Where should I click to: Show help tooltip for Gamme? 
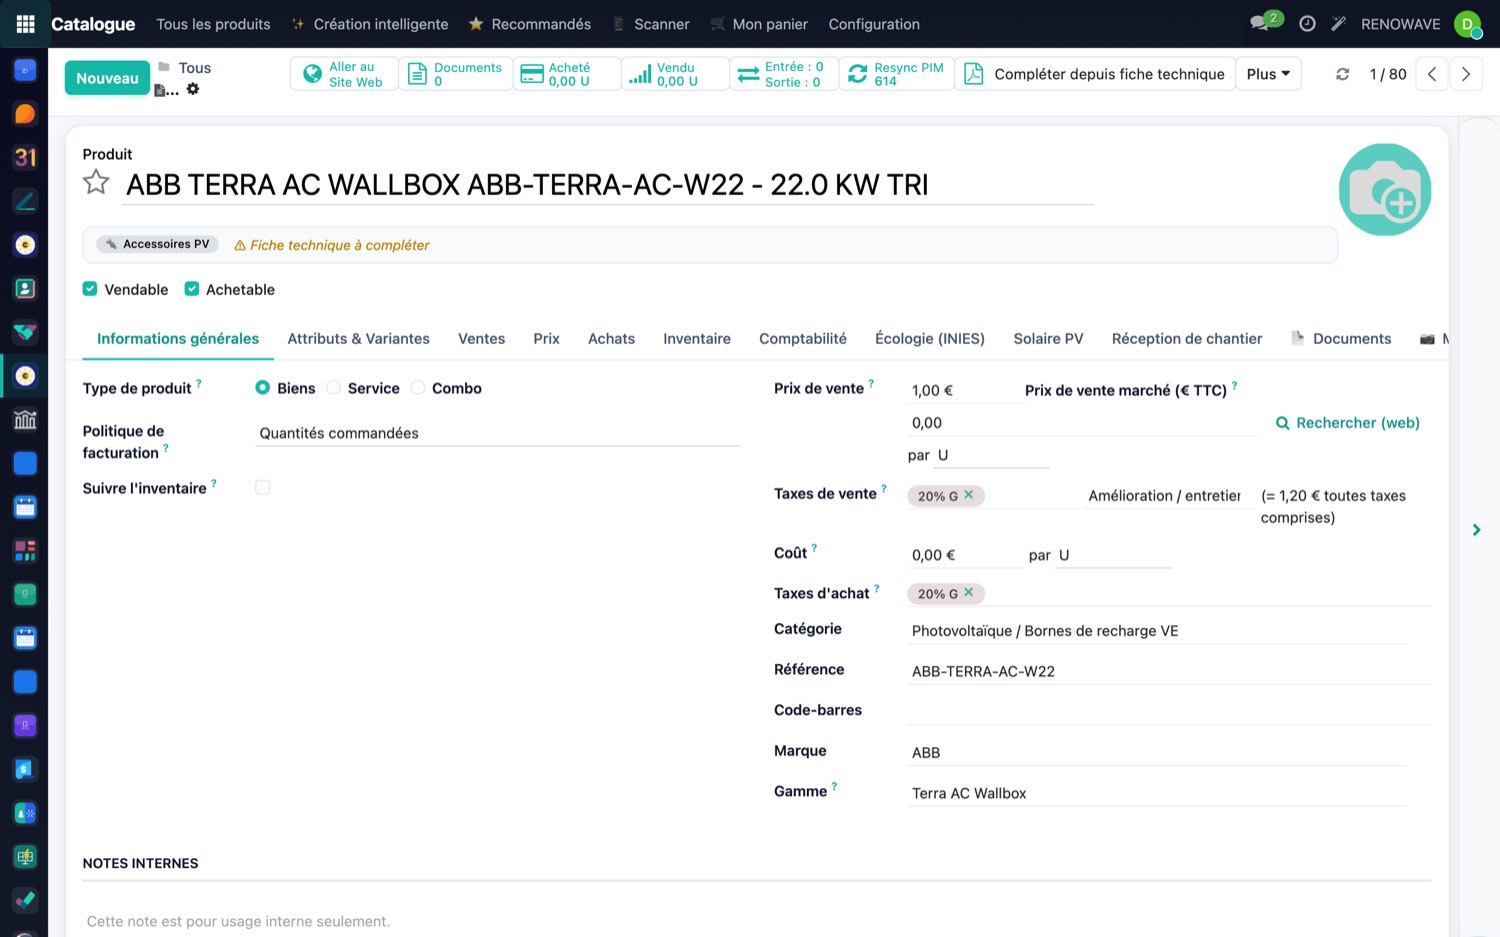click(x=834, y=786)
